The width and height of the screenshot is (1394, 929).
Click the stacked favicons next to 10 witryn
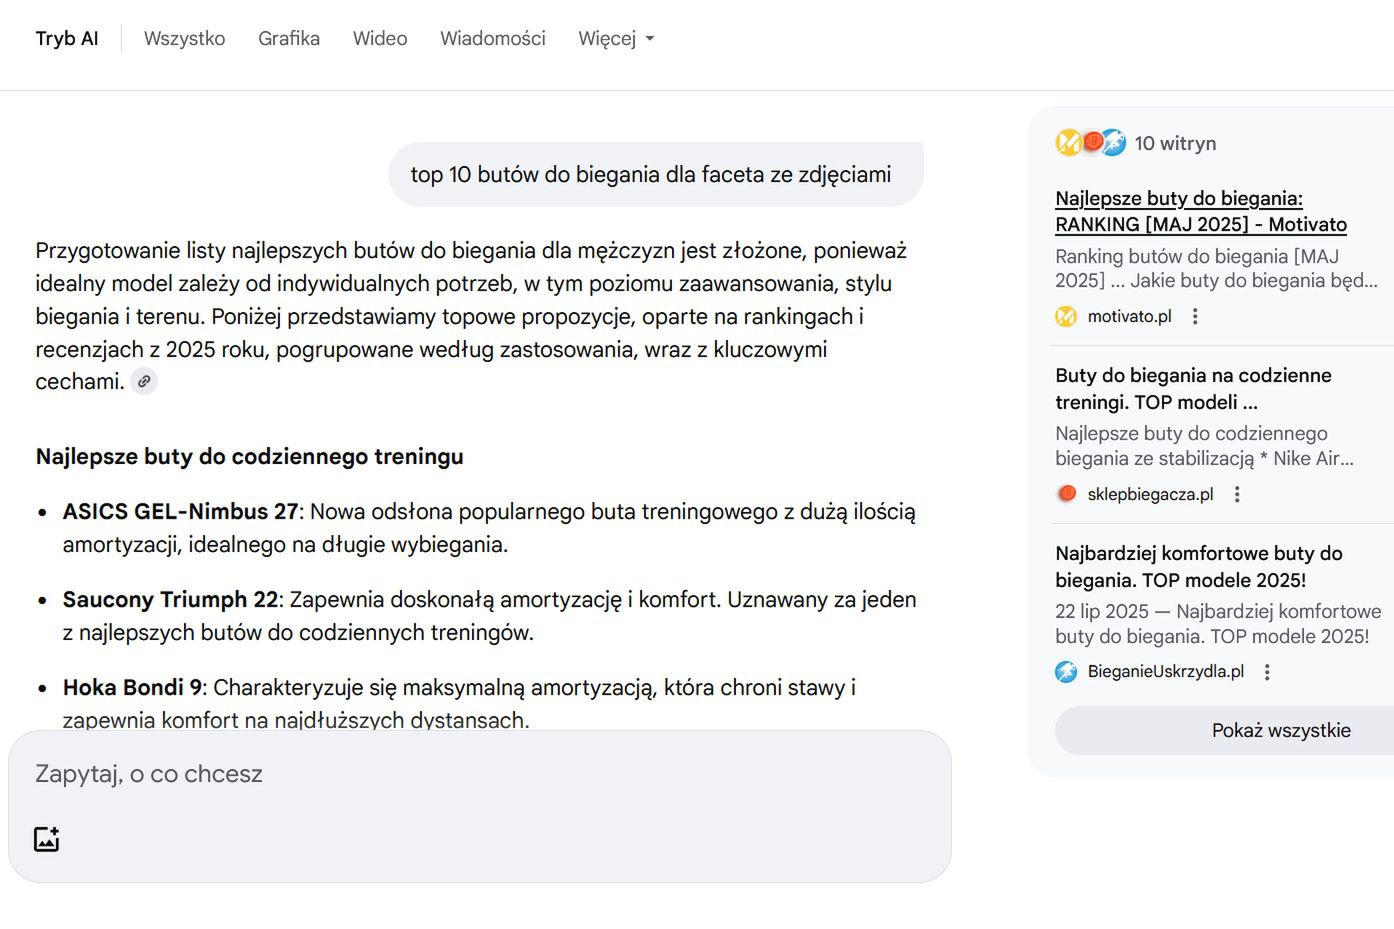pos(1091,142)
